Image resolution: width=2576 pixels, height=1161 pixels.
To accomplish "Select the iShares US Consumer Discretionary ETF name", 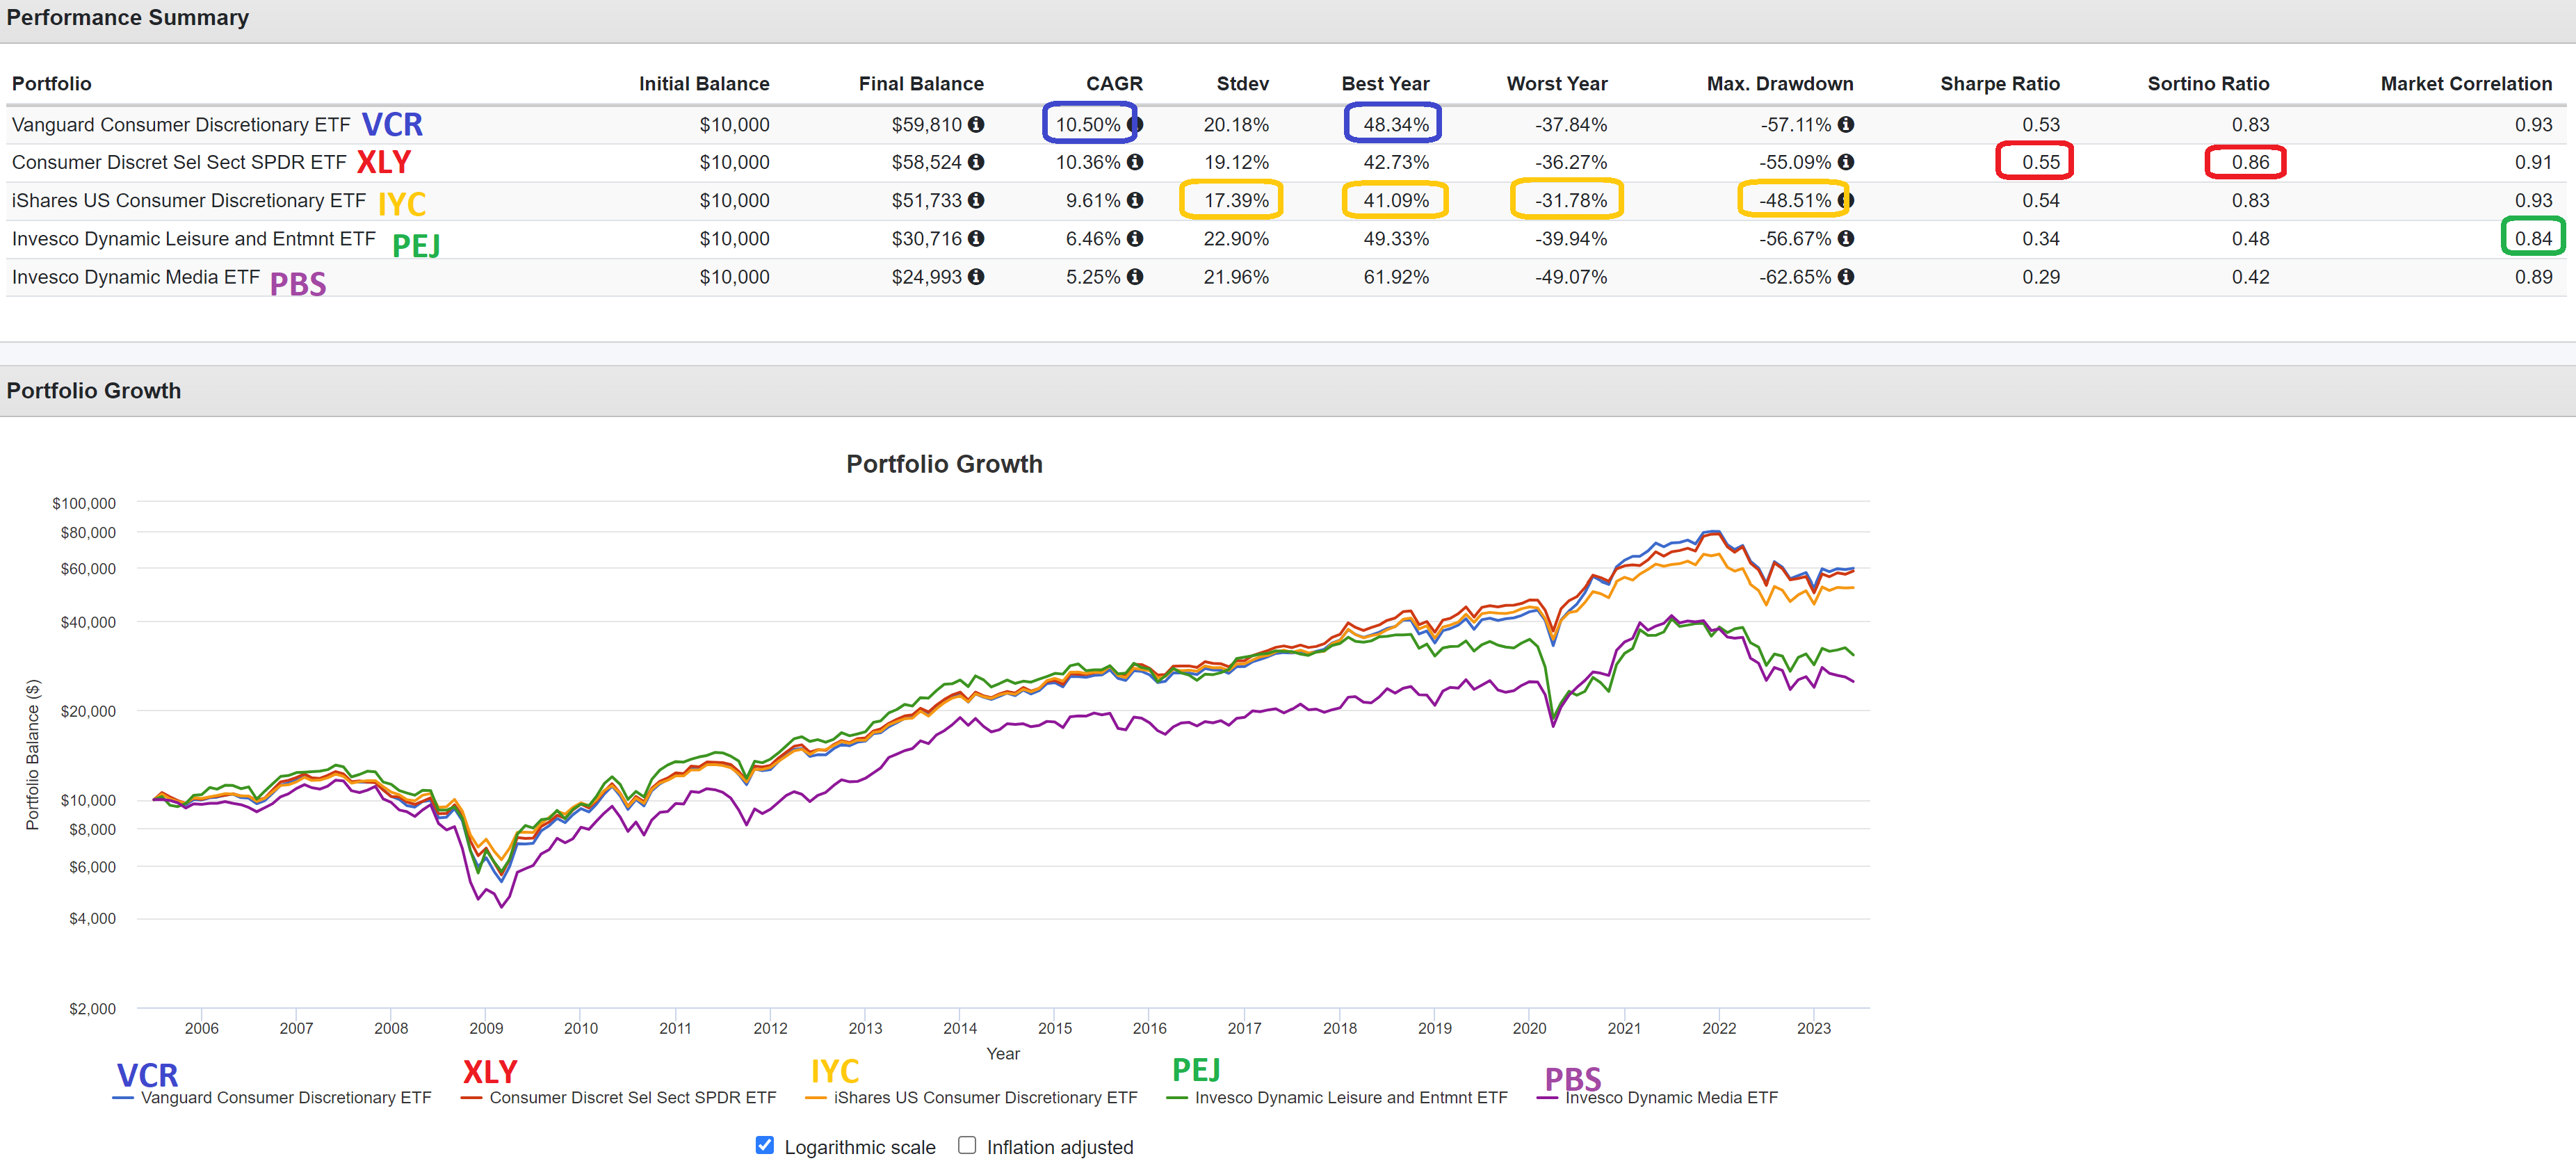I will [189, 200].
